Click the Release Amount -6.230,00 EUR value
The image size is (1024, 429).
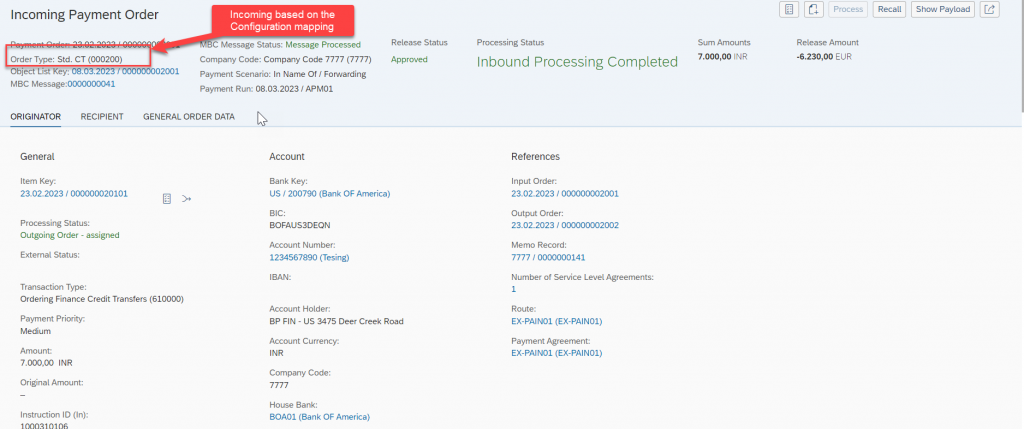pyautogui.click(x=824, y=57)
